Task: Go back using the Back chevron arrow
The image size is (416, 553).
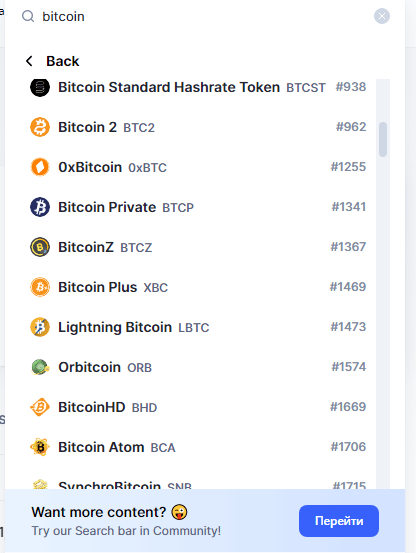Action: [29, 61]
